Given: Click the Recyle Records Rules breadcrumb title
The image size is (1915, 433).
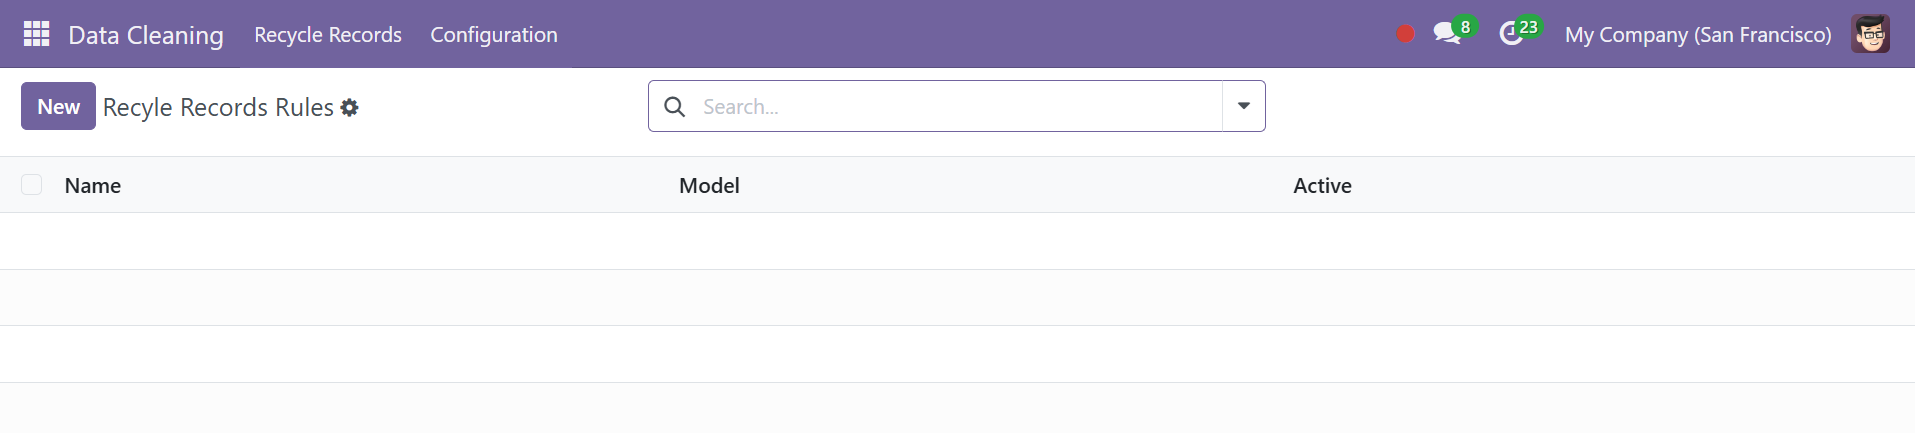Looking at the screenshot, I should [x=218, y=107].
